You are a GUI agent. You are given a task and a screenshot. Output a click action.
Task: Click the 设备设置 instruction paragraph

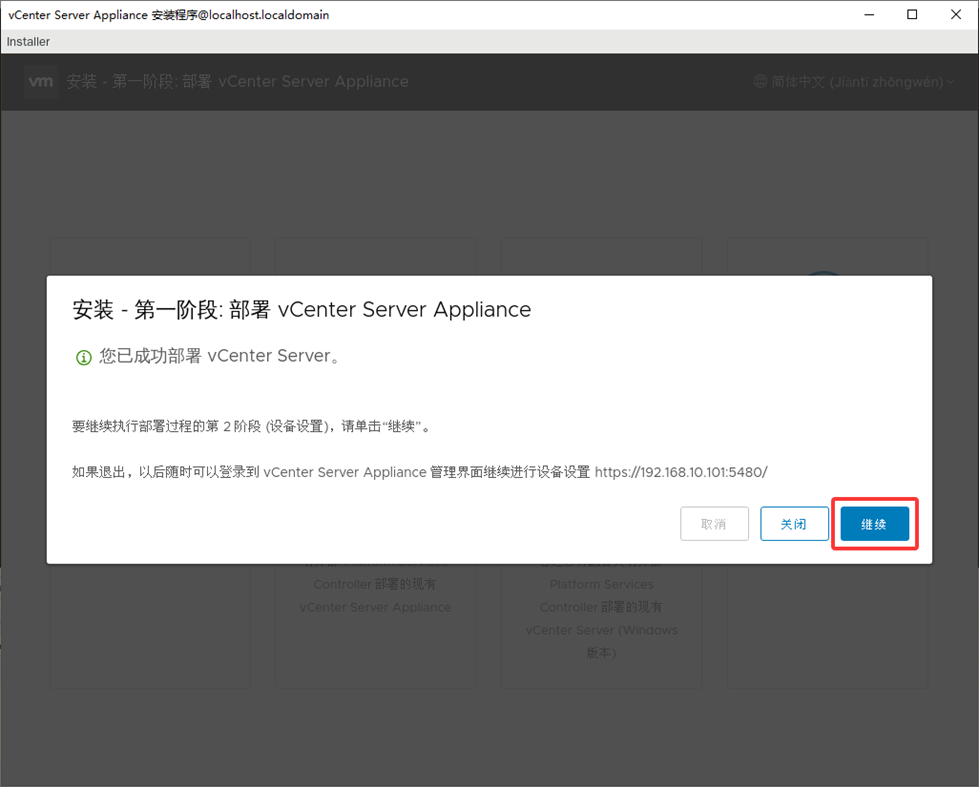pos(251,426)
